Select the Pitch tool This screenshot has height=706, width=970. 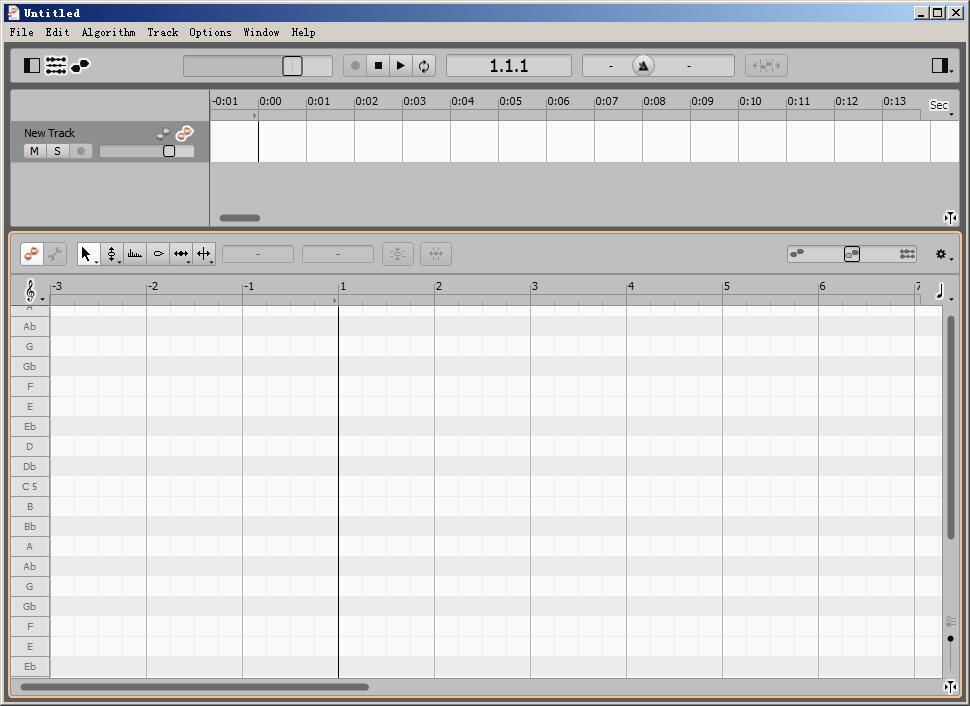(x=111, y=254)
